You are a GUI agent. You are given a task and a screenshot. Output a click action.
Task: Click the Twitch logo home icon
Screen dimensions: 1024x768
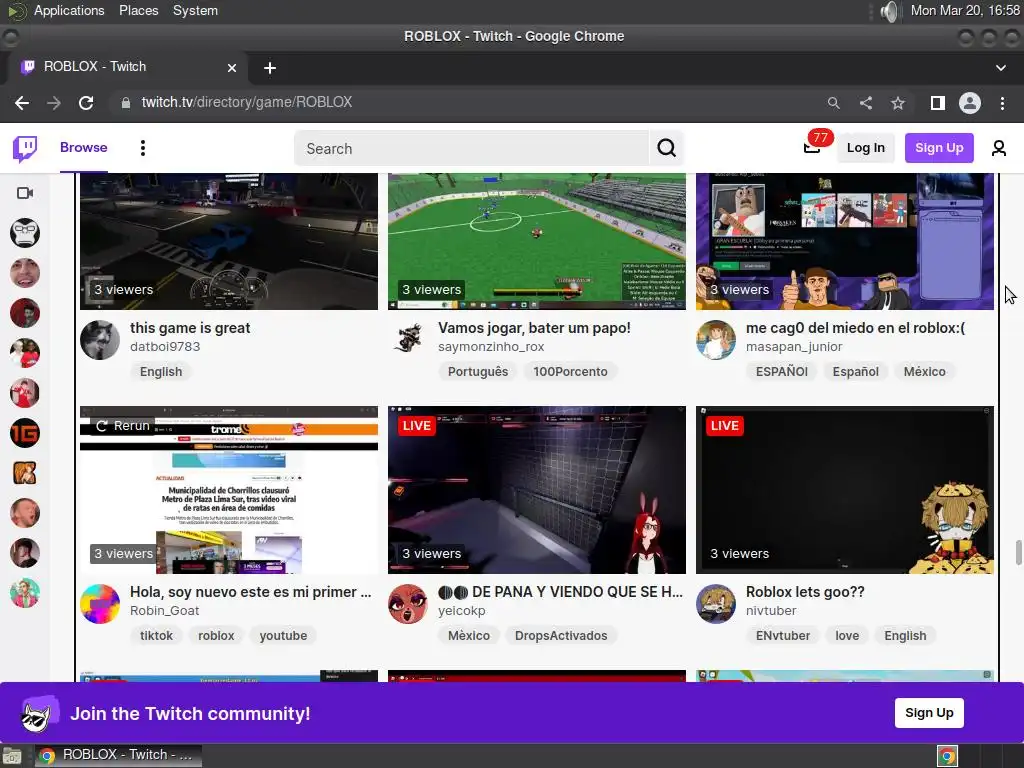25,148
